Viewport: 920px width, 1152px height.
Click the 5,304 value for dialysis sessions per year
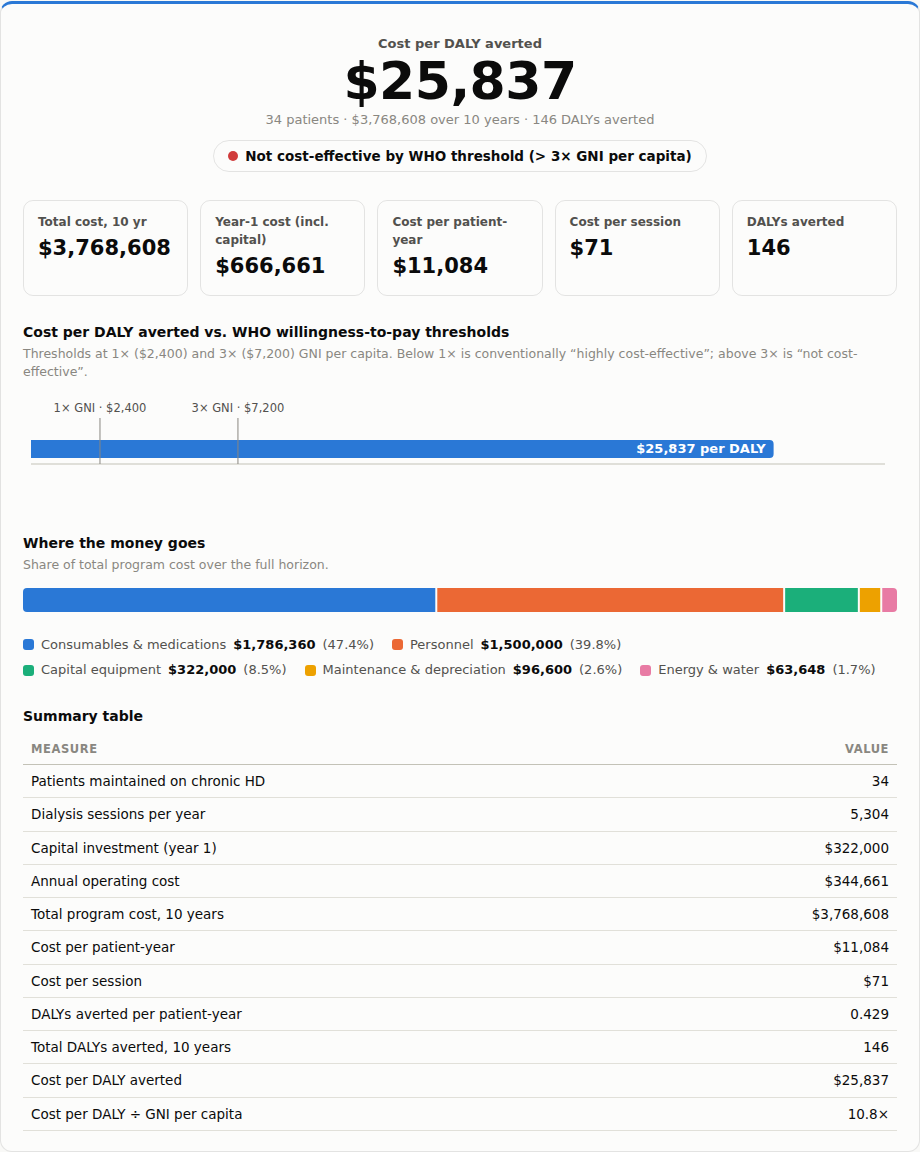coord(869,814)
